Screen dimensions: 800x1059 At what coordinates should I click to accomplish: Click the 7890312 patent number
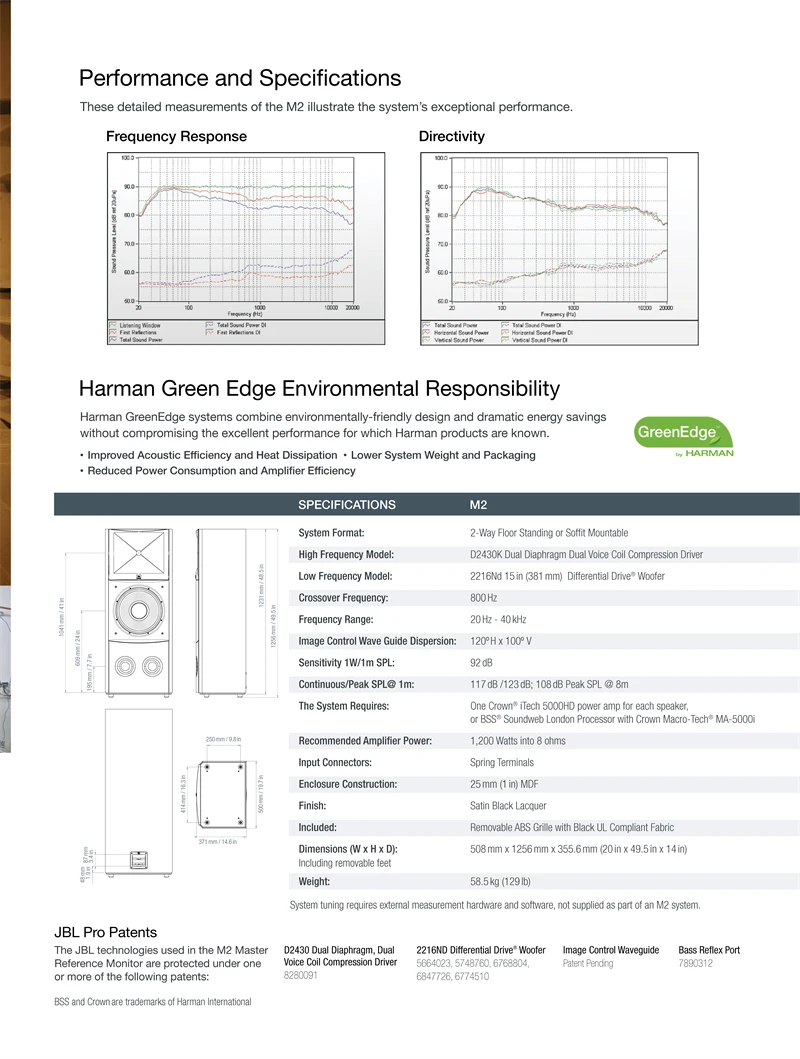tap(695, 963)
